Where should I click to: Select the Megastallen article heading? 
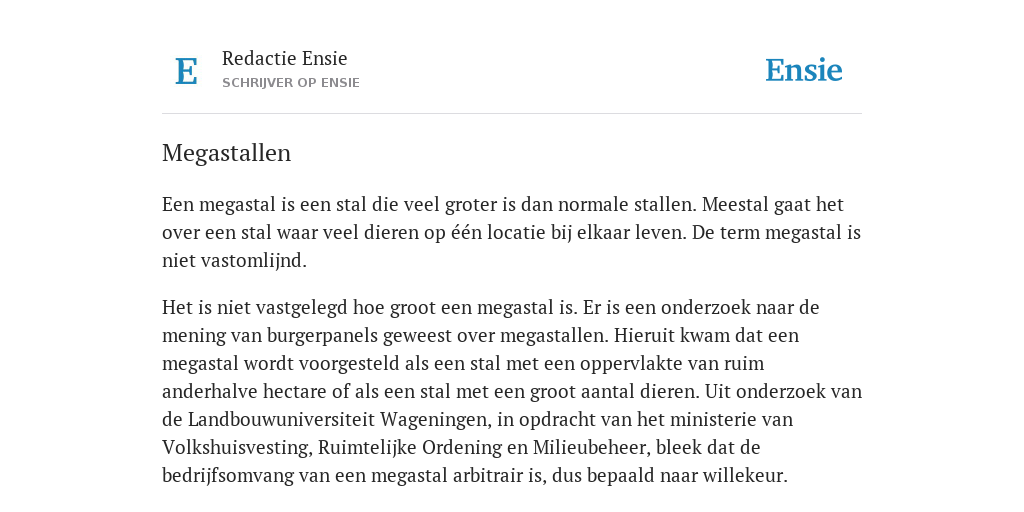227,153
